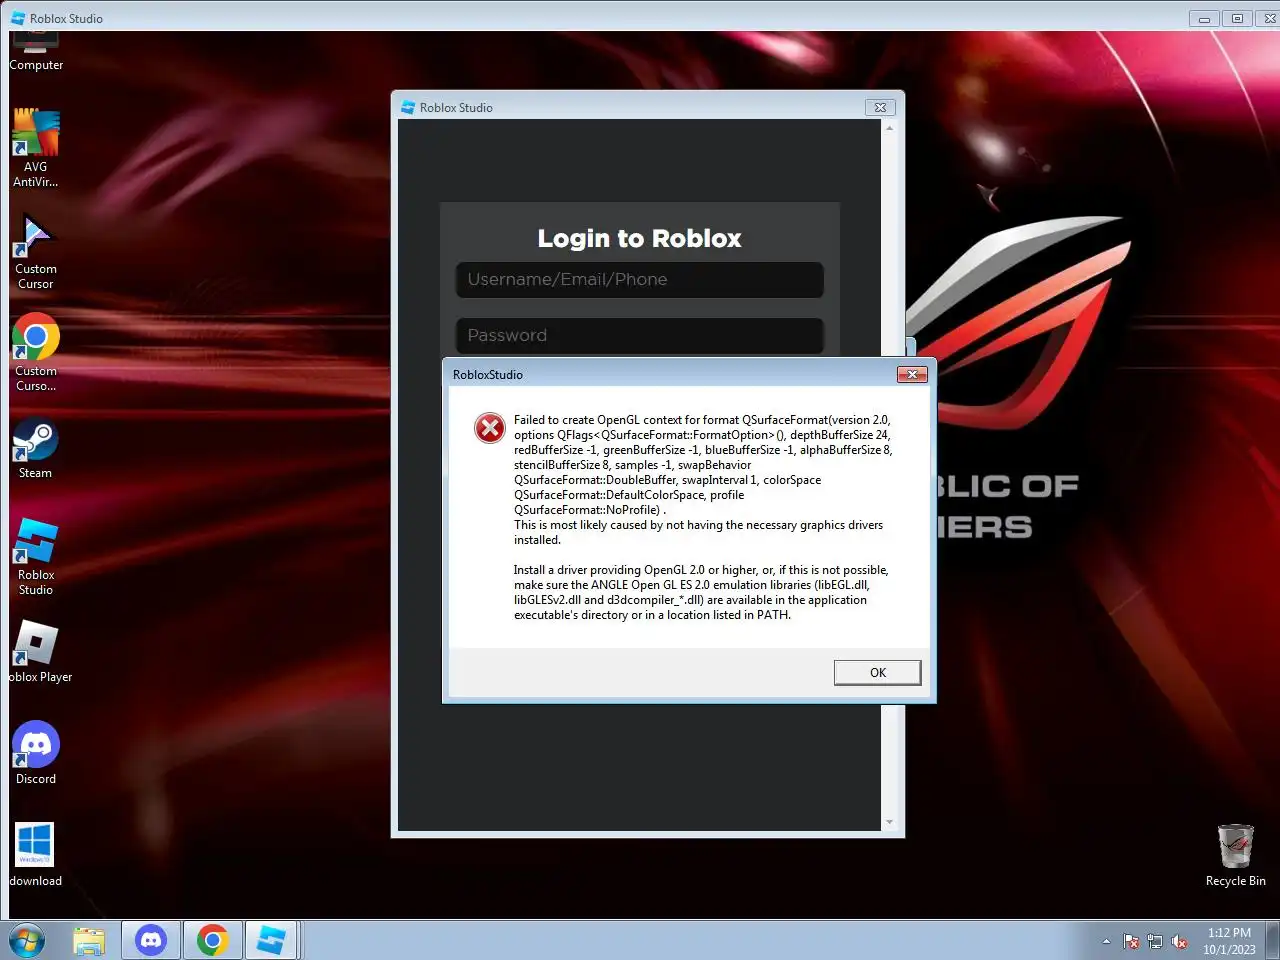Select the Recycle Bin desktop icon
Screen dimensions: 1280x960
tap(1236, 855)
